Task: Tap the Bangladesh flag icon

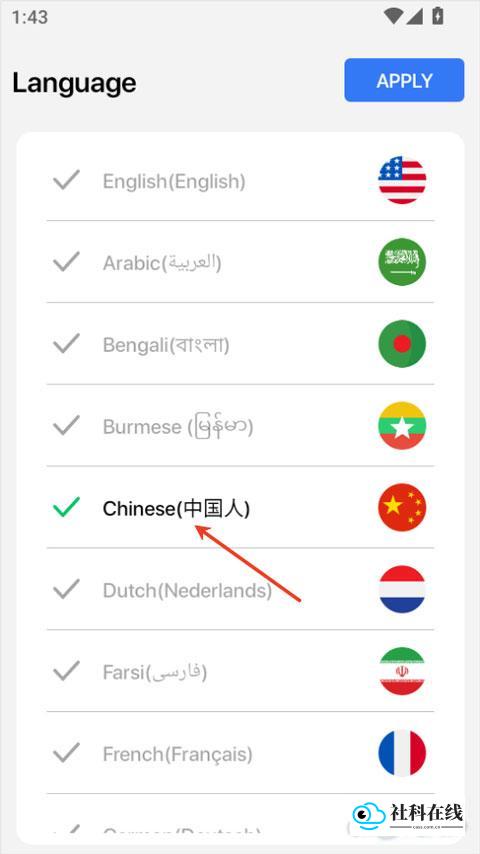Action: click(402, 344)
